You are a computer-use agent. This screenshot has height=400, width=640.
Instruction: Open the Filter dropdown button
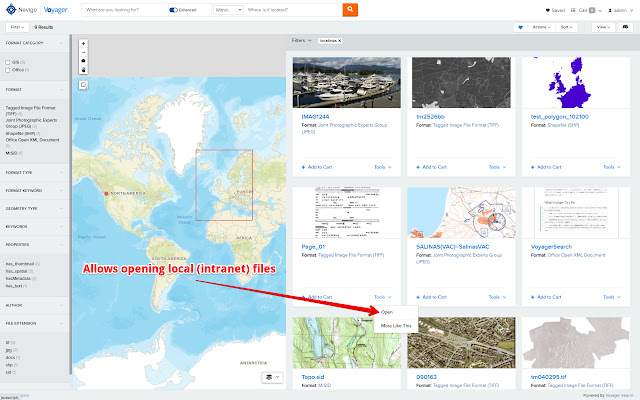[x=17, y=27]
